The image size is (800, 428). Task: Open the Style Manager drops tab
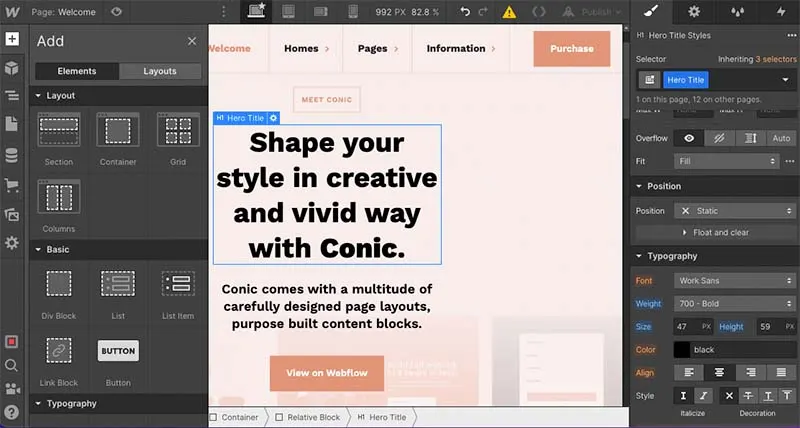pyautogui.click(x=737, y=12)
